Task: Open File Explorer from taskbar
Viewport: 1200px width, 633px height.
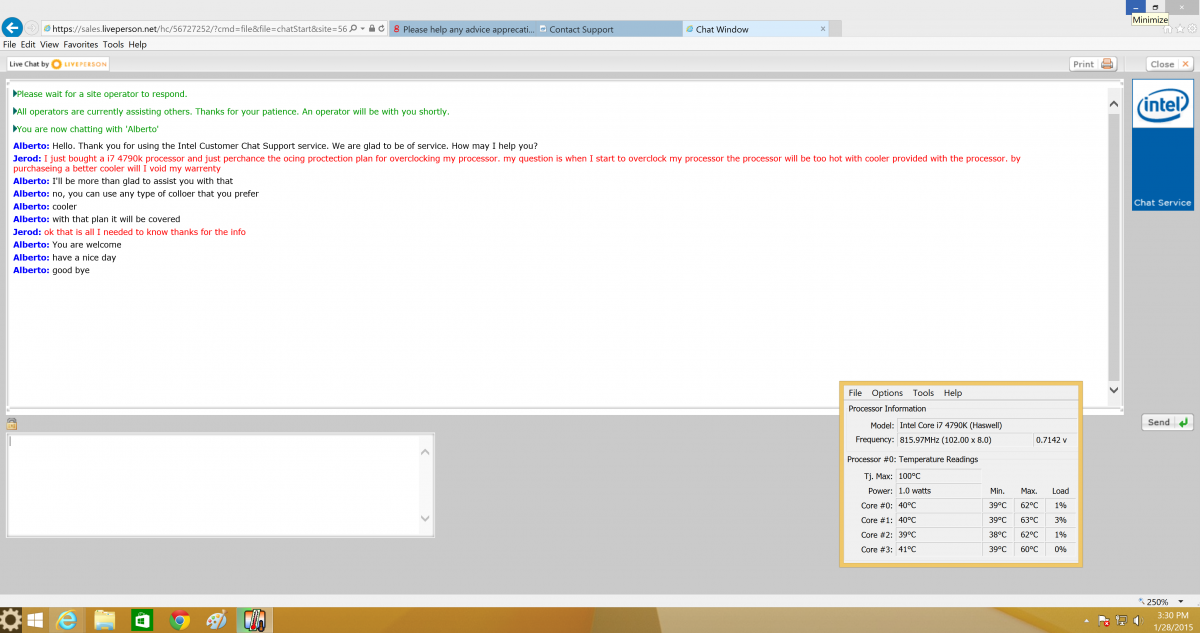Action: 105,620
